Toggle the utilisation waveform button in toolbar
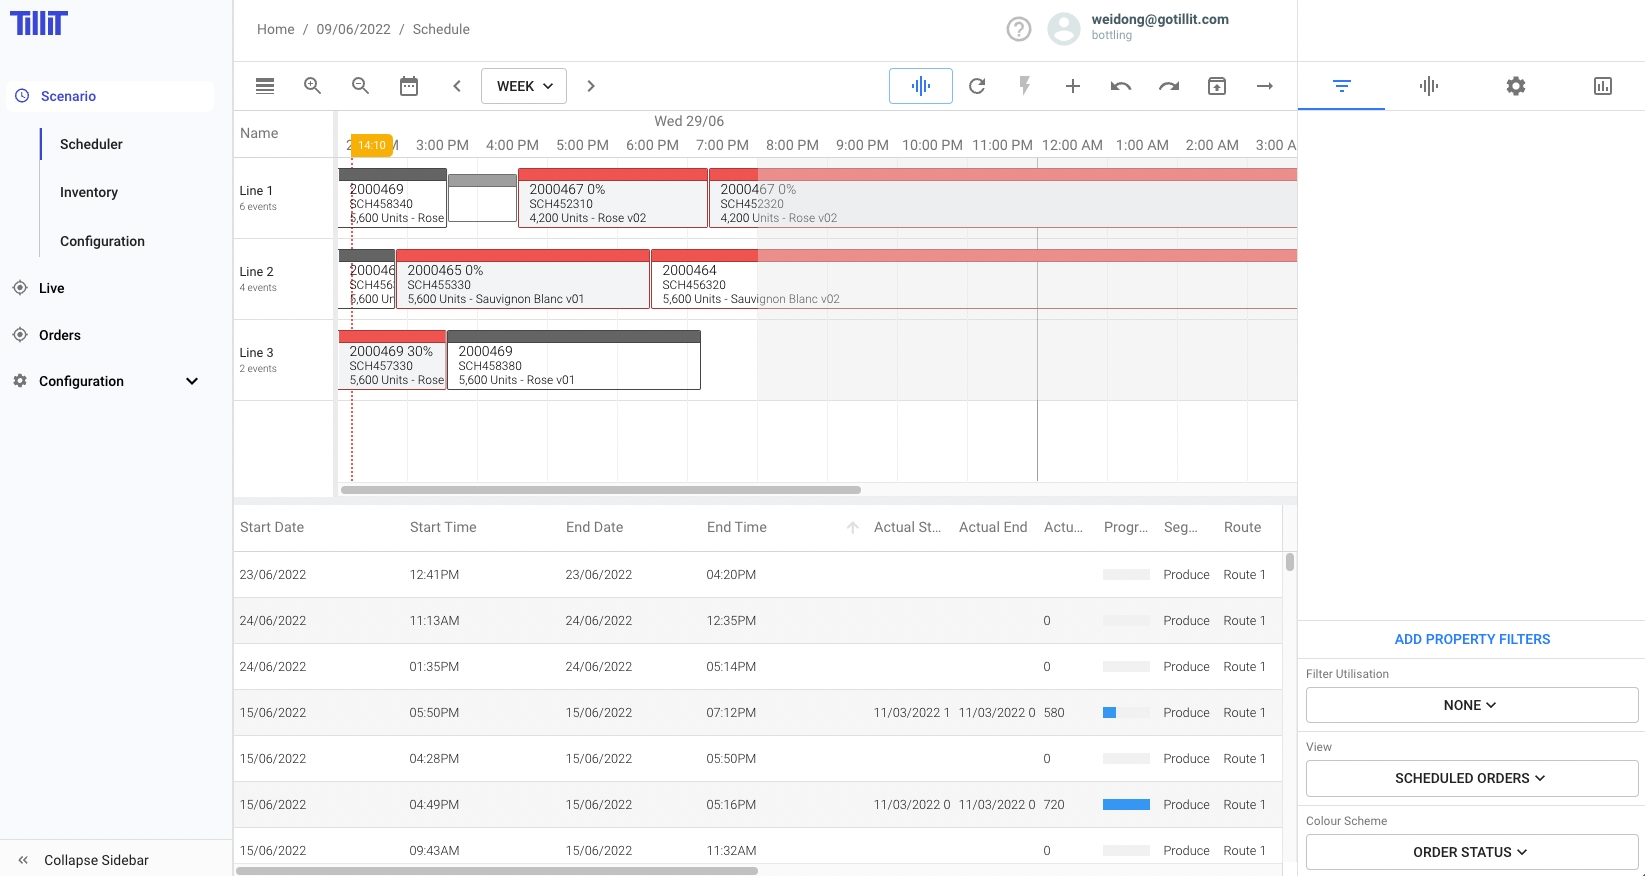1645x876 pixels. (x=920, y=86)
